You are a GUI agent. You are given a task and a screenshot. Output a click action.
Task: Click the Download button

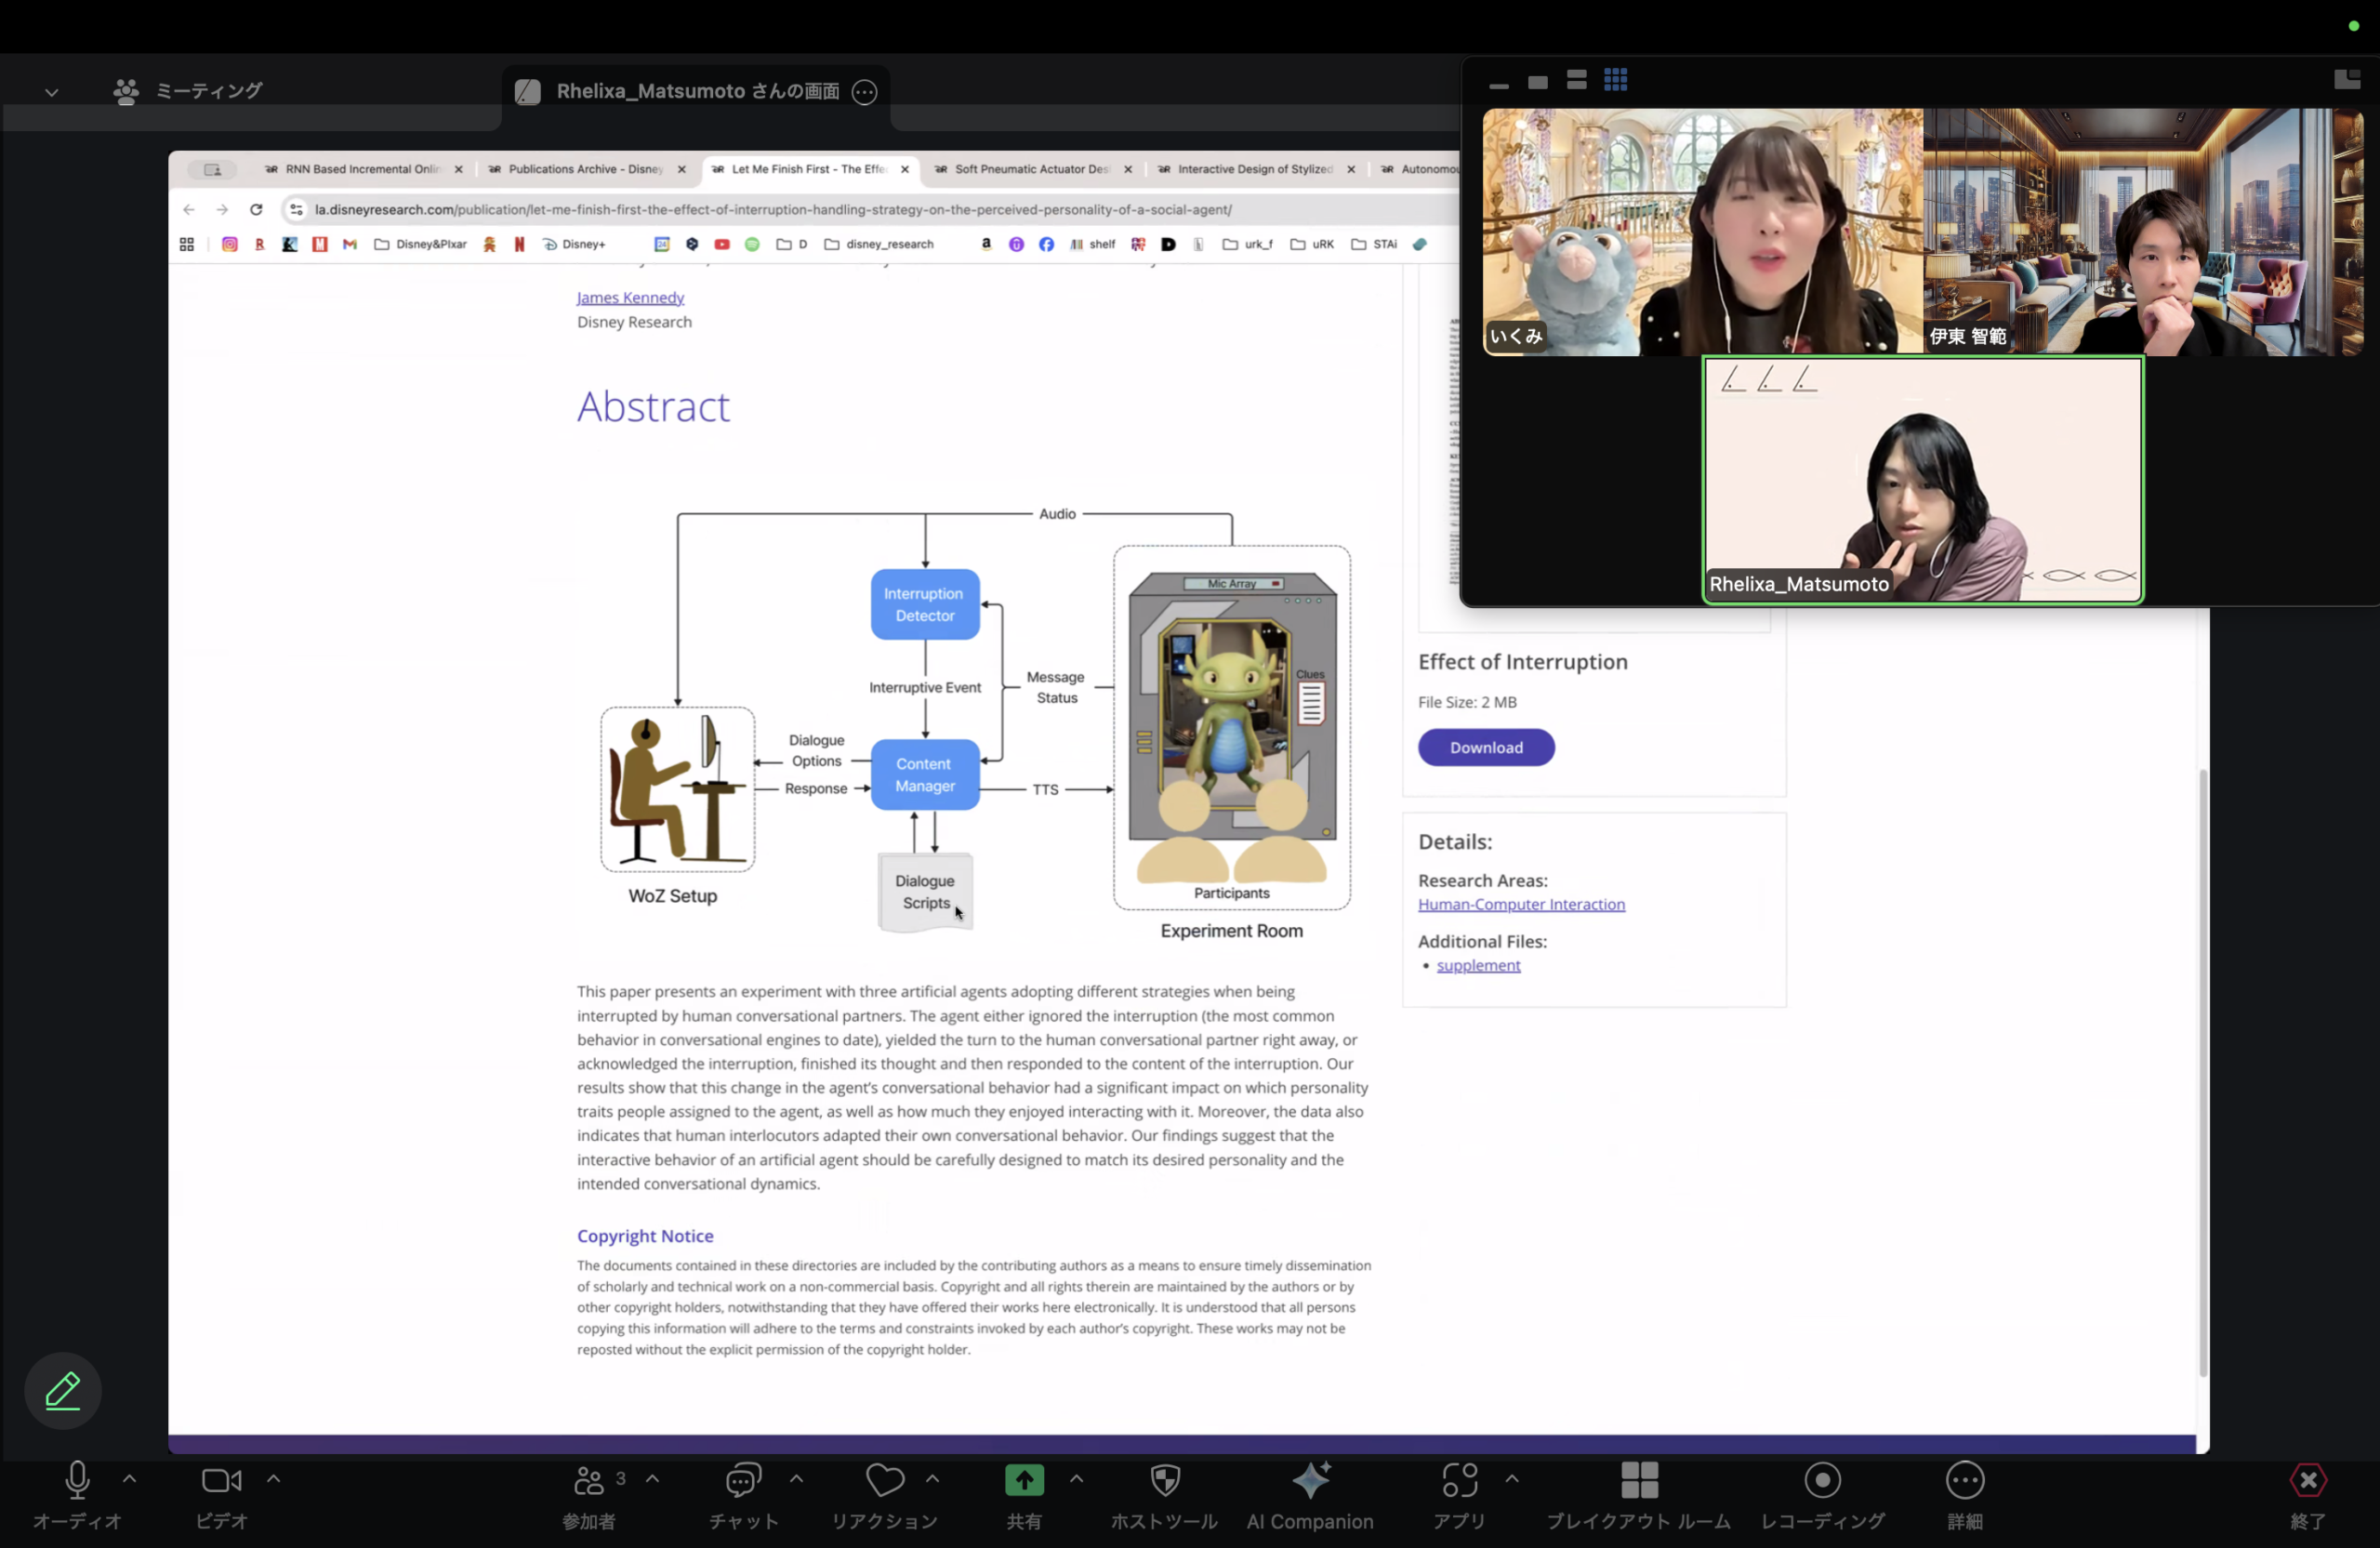pyautogui.click(x=1486, y=747)
